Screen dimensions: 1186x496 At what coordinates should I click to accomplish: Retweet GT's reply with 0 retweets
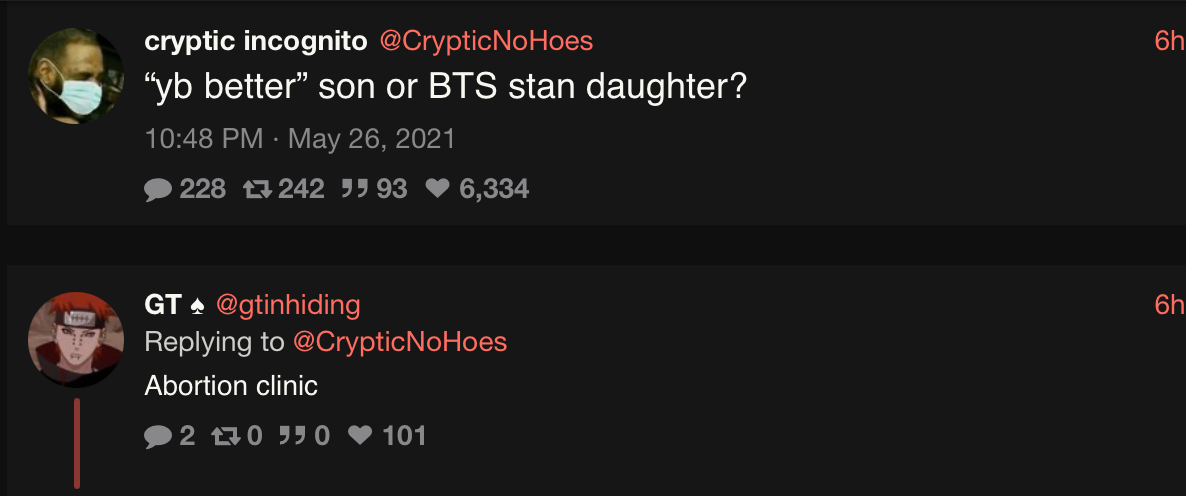(226, 436)
